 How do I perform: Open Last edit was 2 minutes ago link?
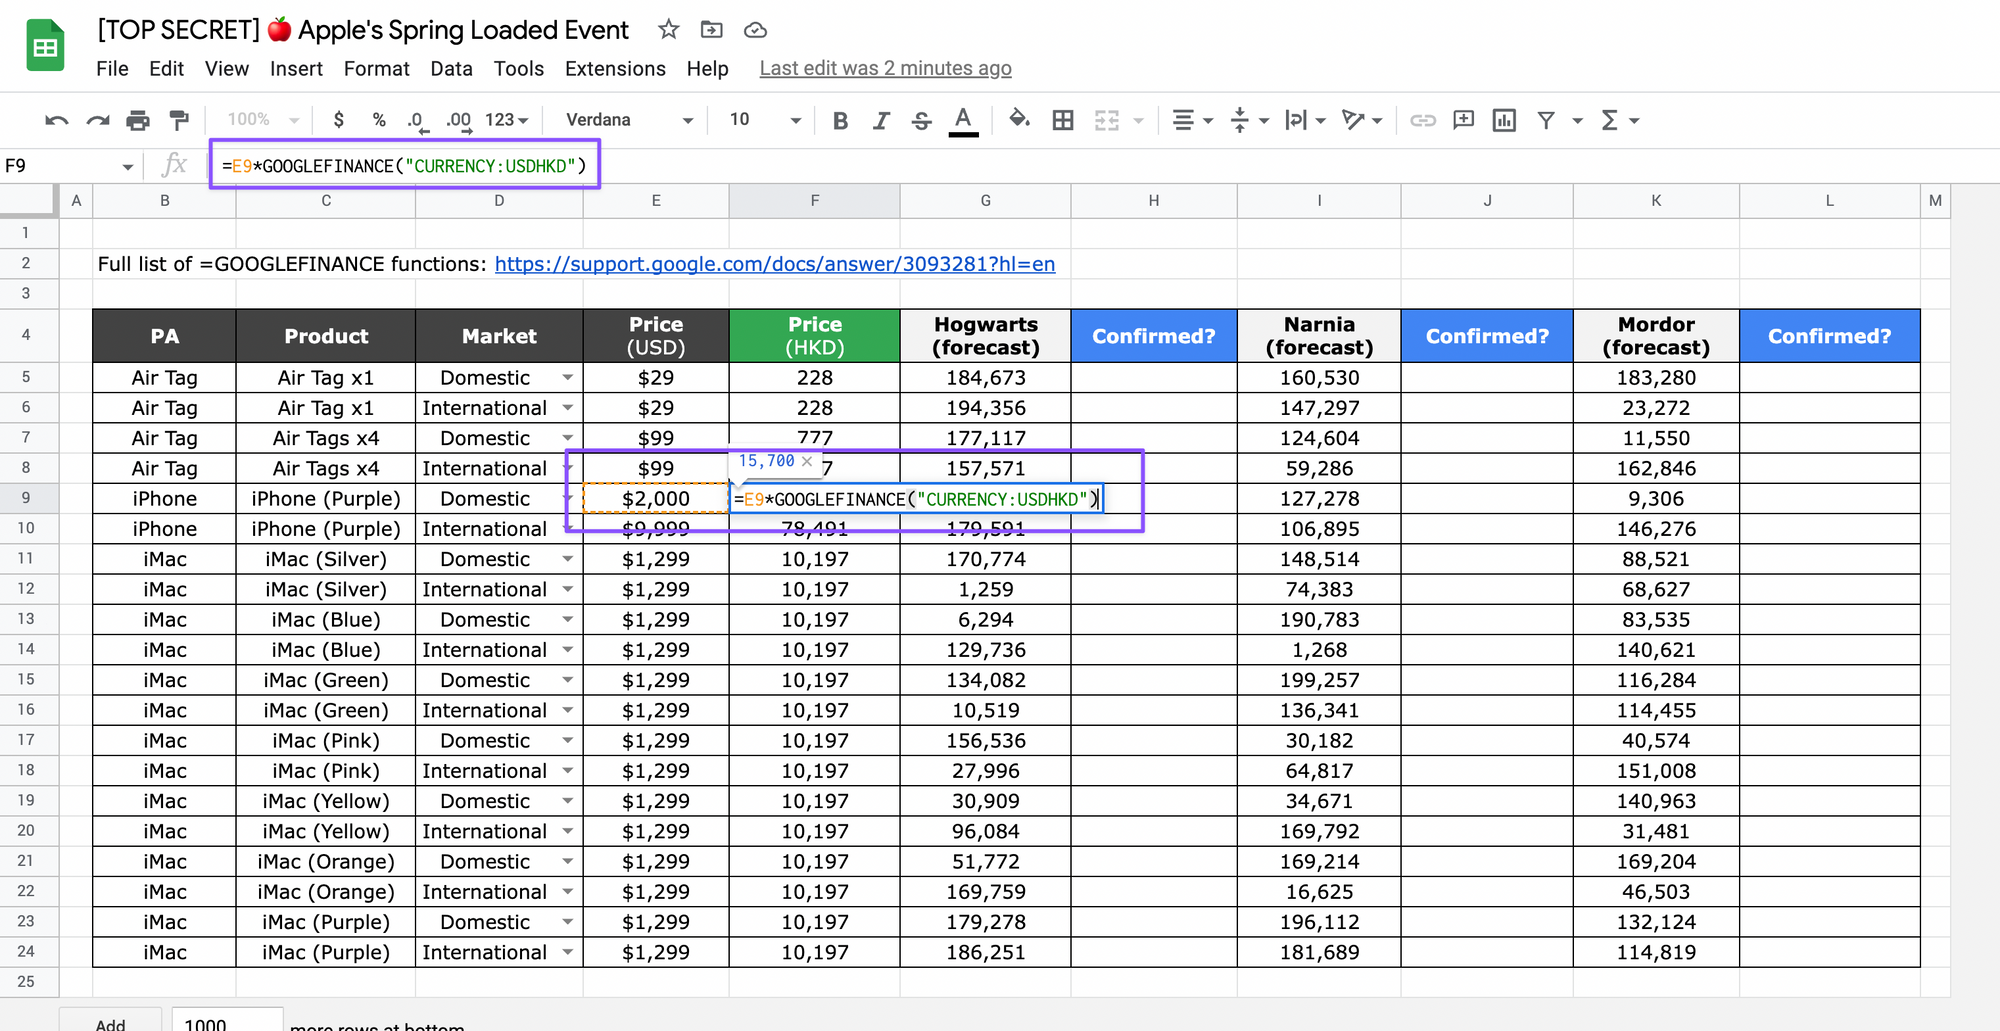tap(885, 69)
